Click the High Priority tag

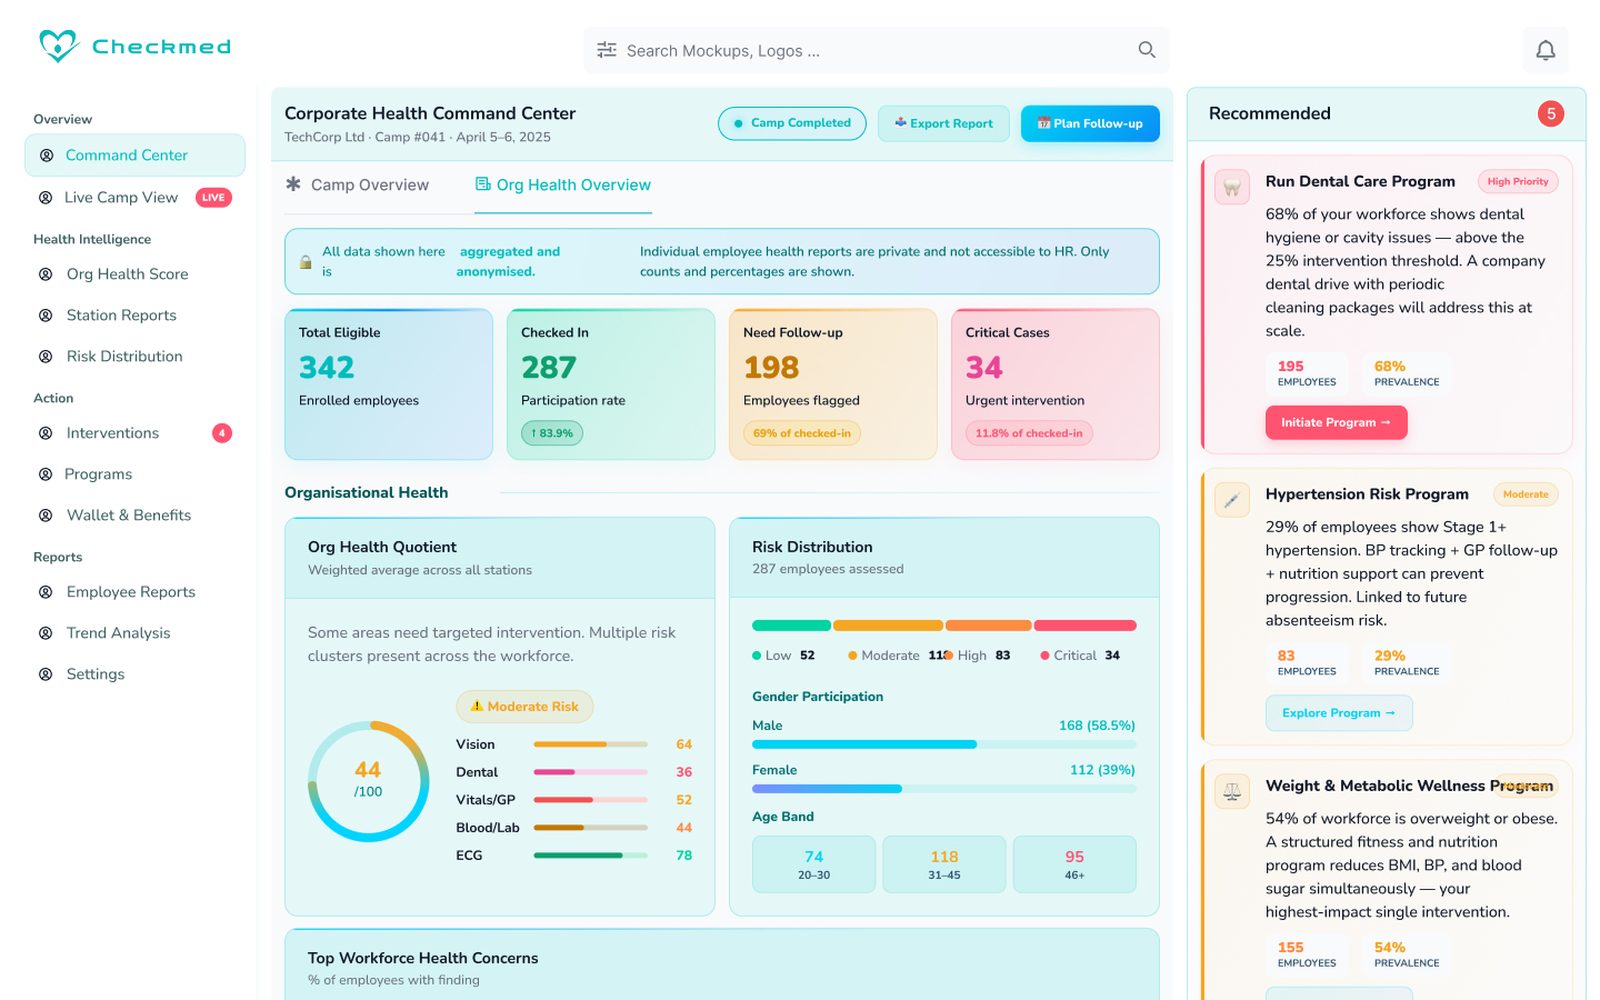(x=1517, y=181)
